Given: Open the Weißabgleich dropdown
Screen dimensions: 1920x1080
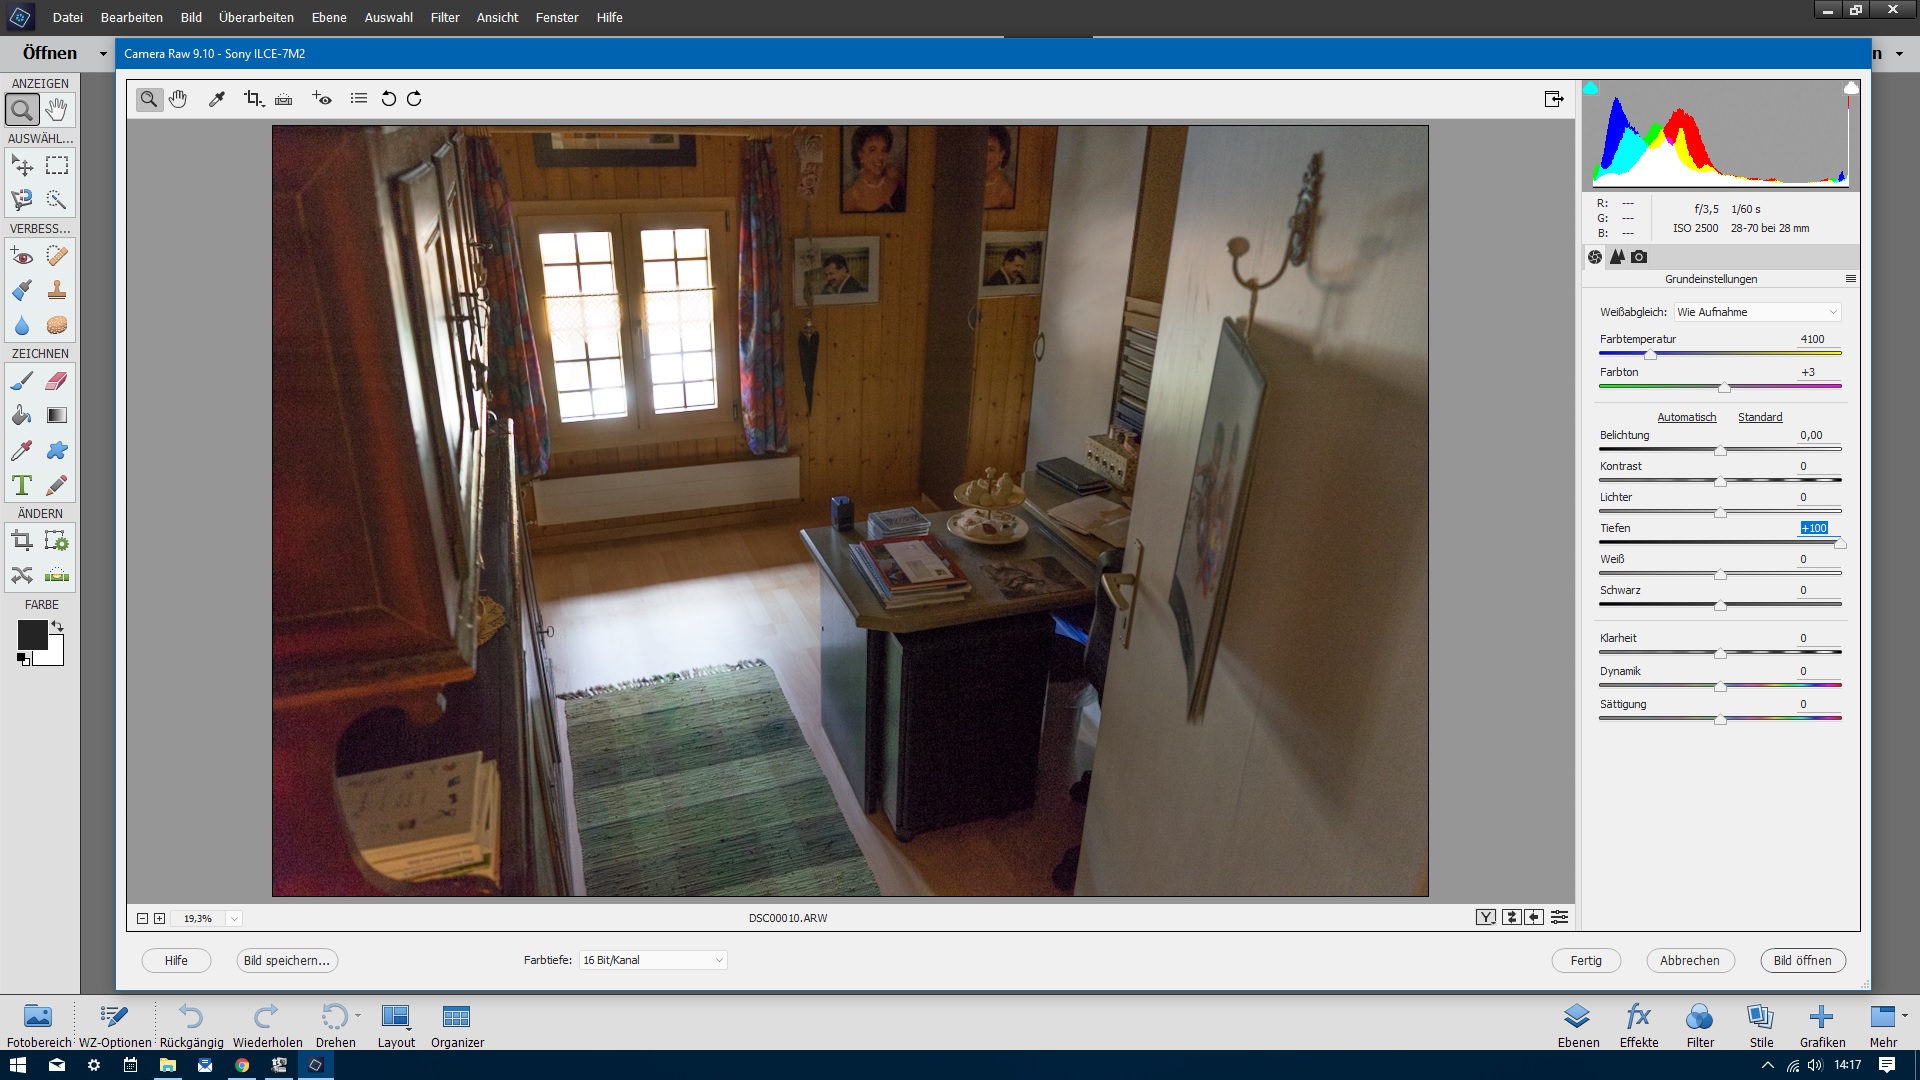Looking at the screenshot, I should click(x=1757, y=312).
